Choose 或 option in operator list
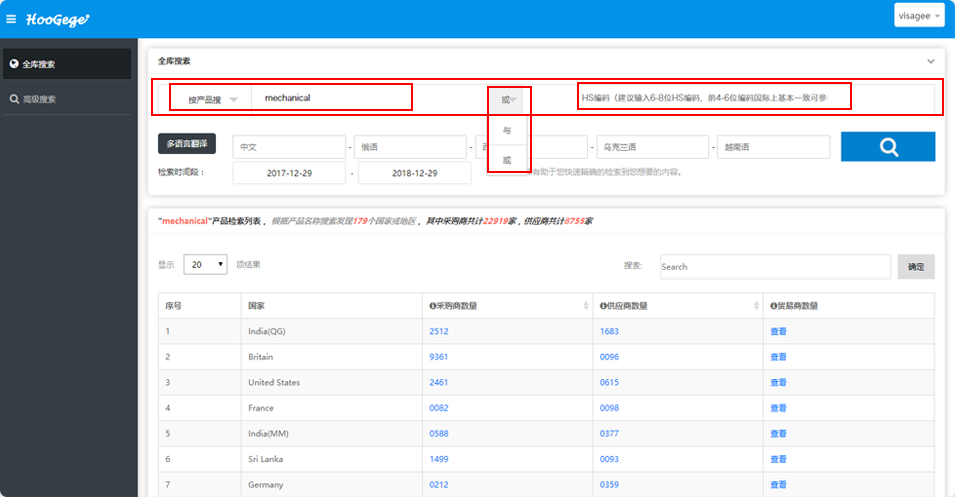The width and height of the screenshot is (955, 497). [507, 160]
